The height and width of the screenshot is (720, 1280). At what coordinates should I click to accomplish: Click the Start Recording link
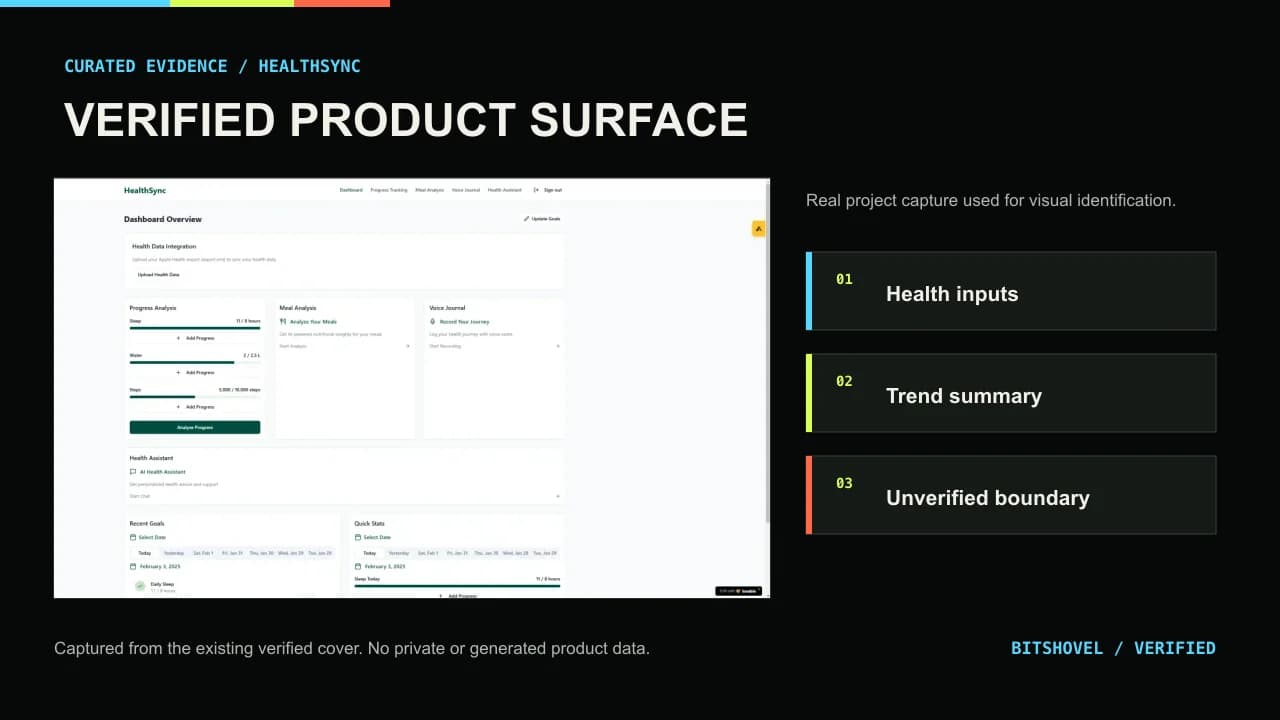(x=445, y=346)
